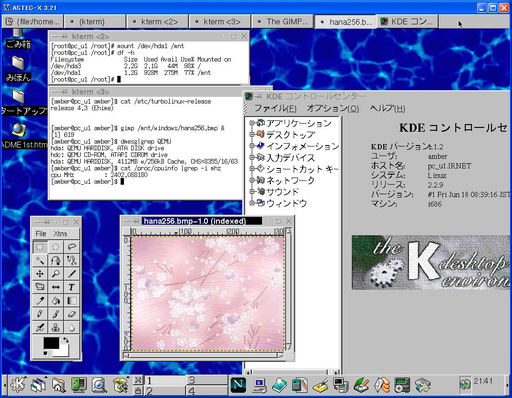Expand the ショートカット キー tree node
The image size is (512, 398).
click(x=252, y=169)
